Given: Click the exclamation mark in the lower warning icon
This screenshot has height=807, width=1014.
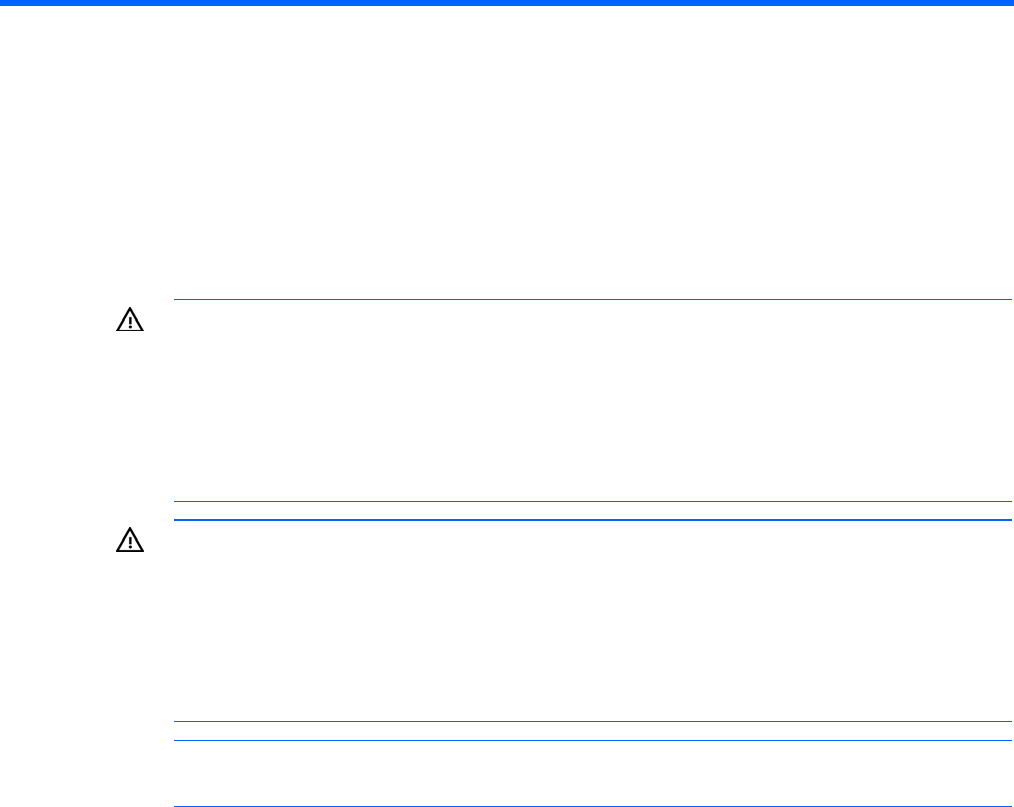Looking at the screenshot, I should [x=131, y=543].
